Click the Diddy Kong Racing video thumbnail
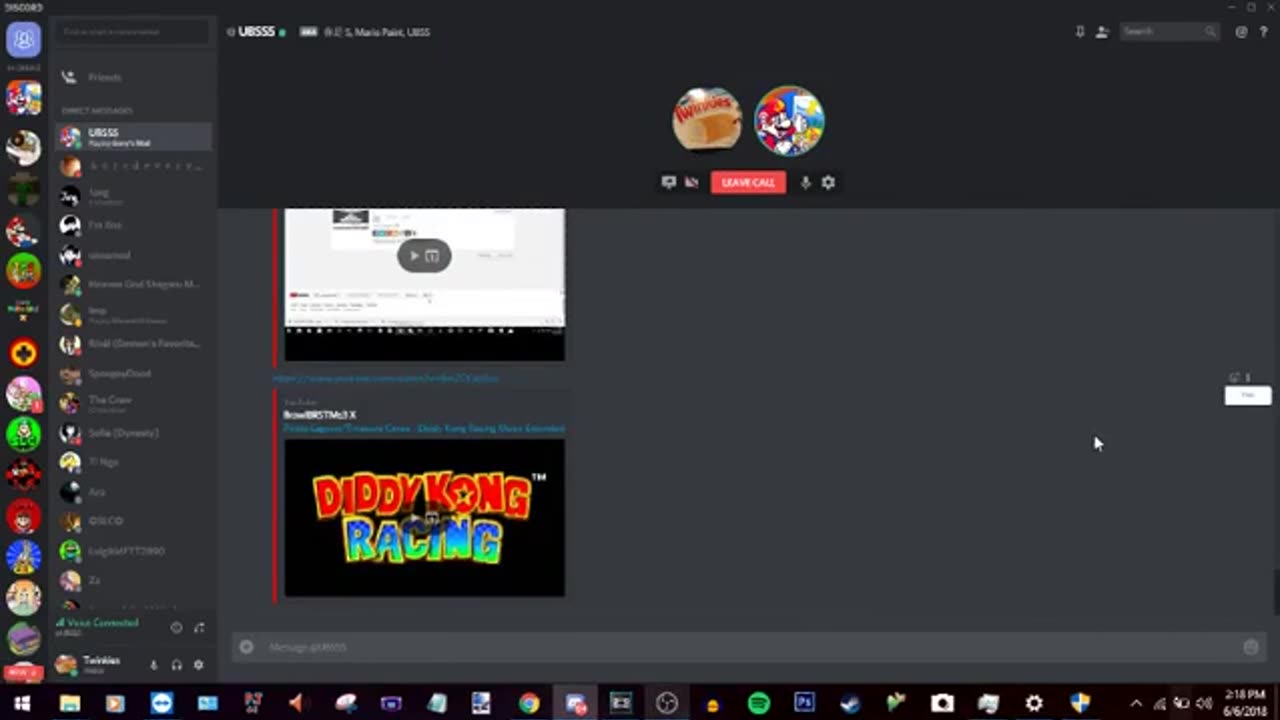This screenshot has height=720, width=1280. pyautogui.click(x=424, y=518)
